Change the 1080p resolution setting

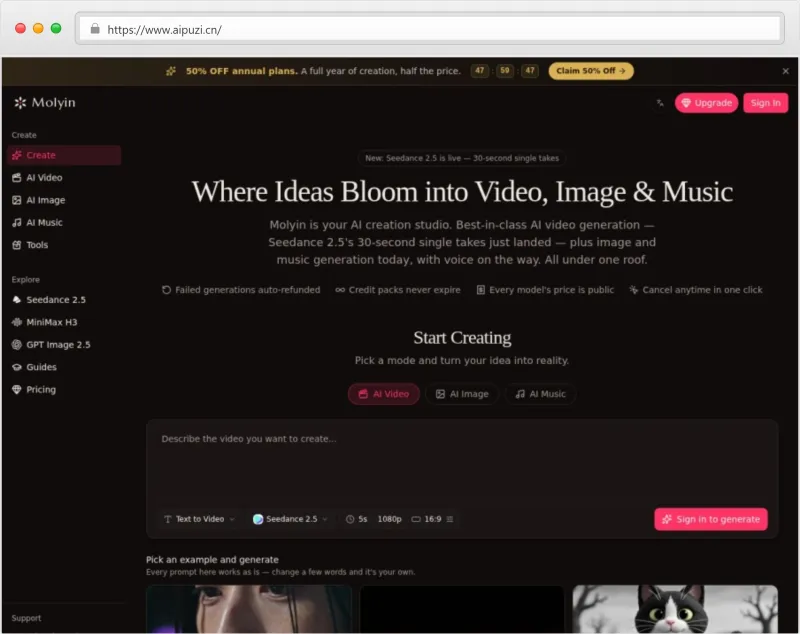point(389,519)
